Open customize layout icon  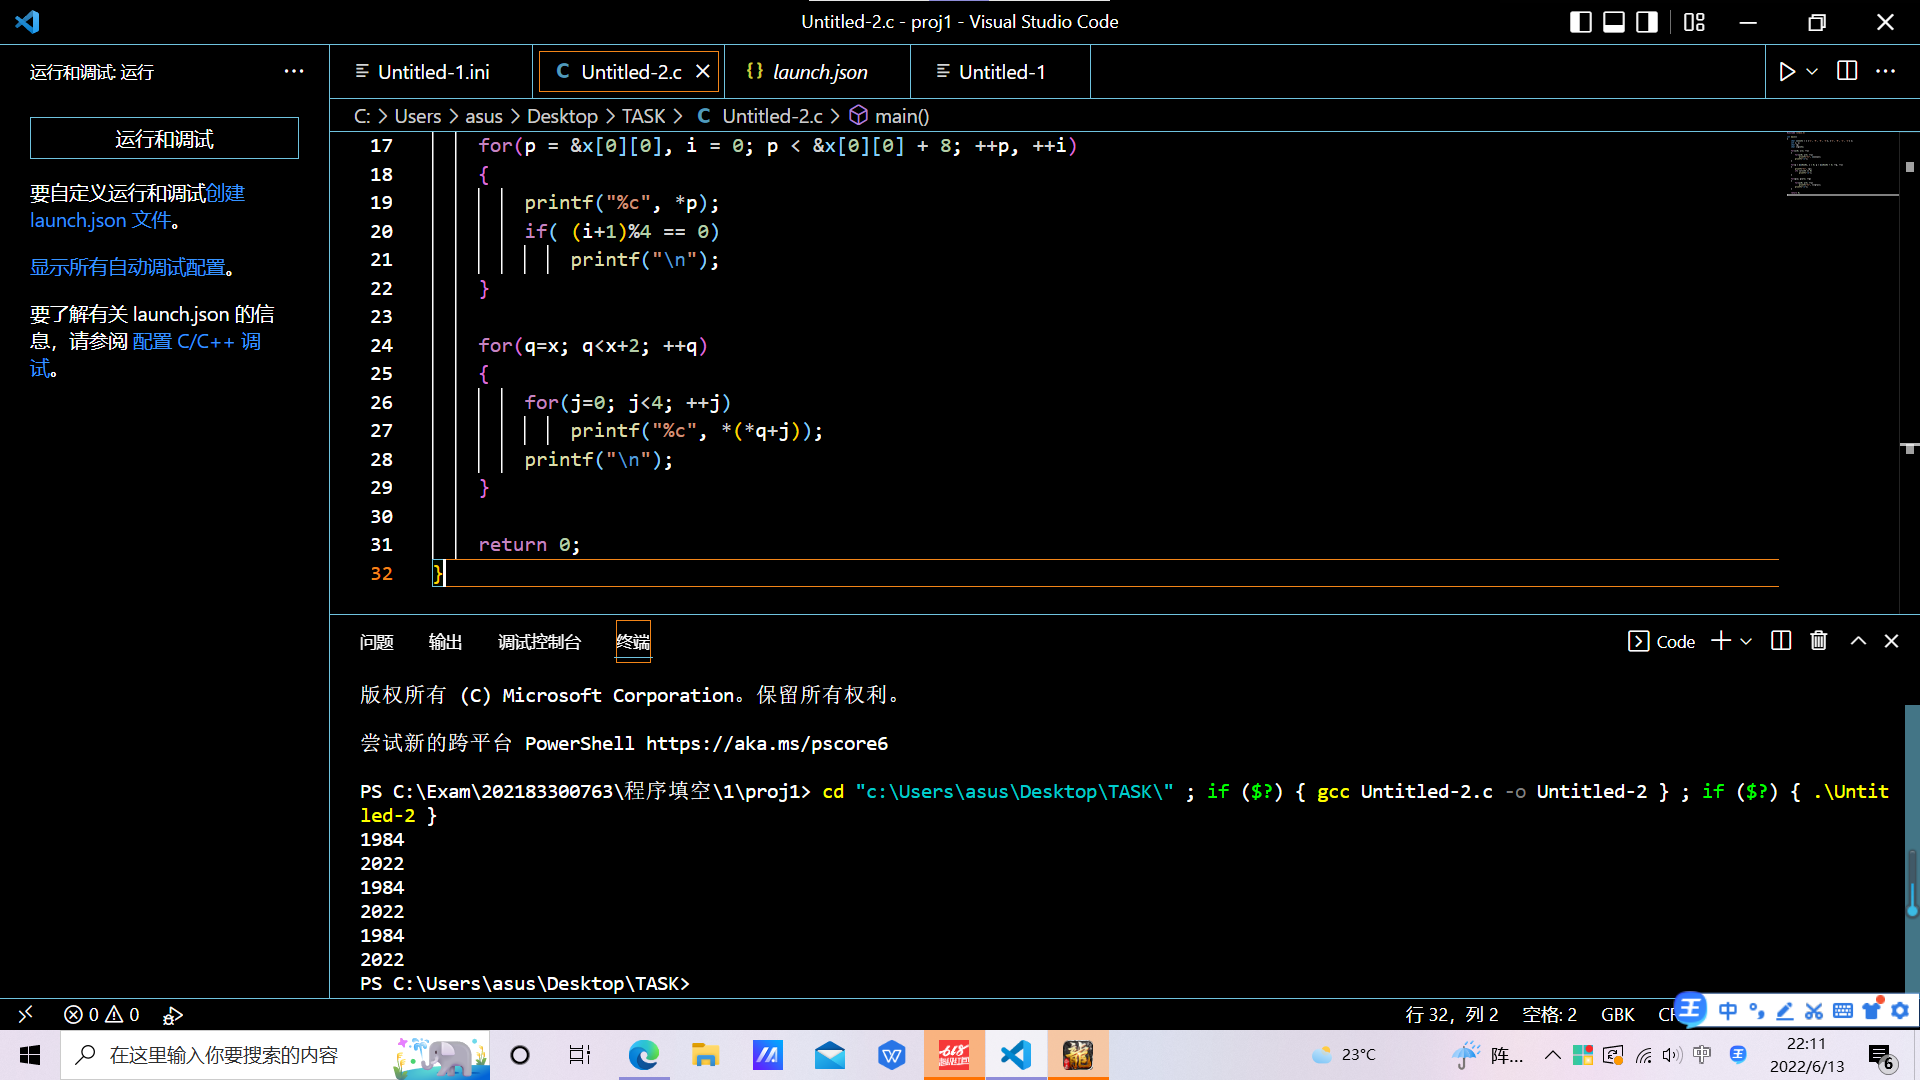1694,22
